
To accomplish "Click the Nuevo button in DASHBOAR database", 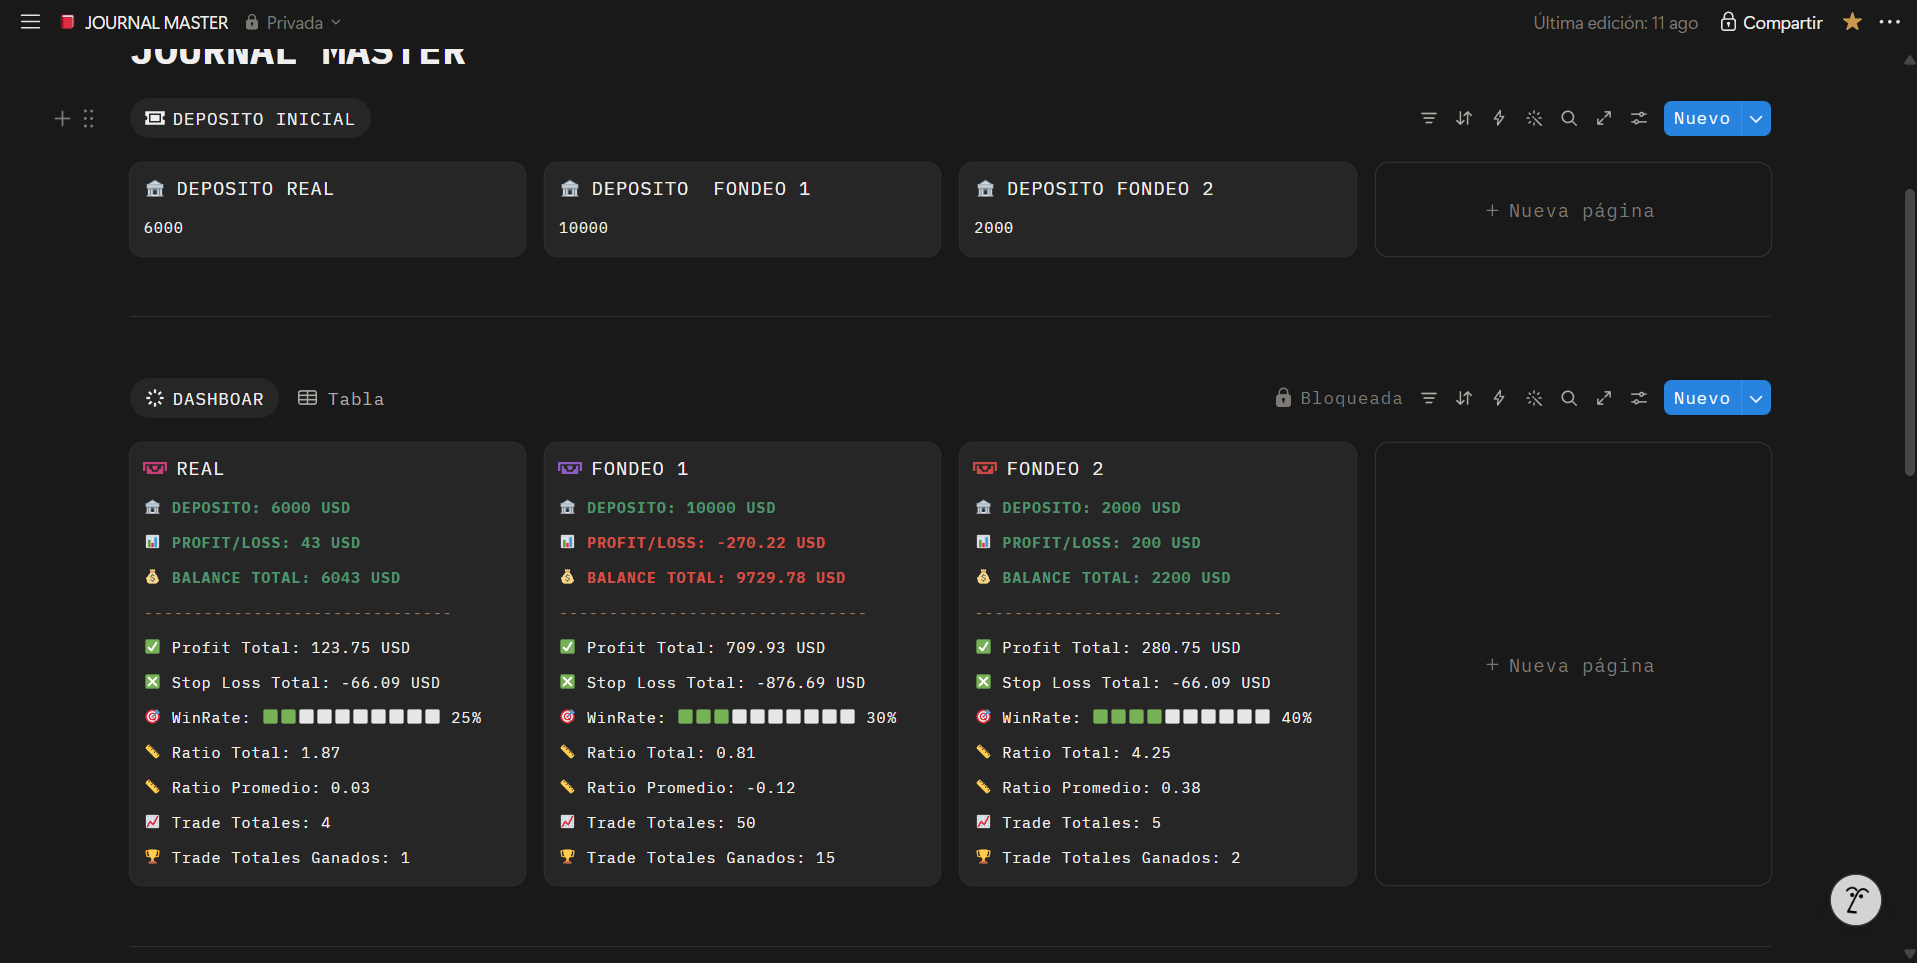I will click(1702, 398).
